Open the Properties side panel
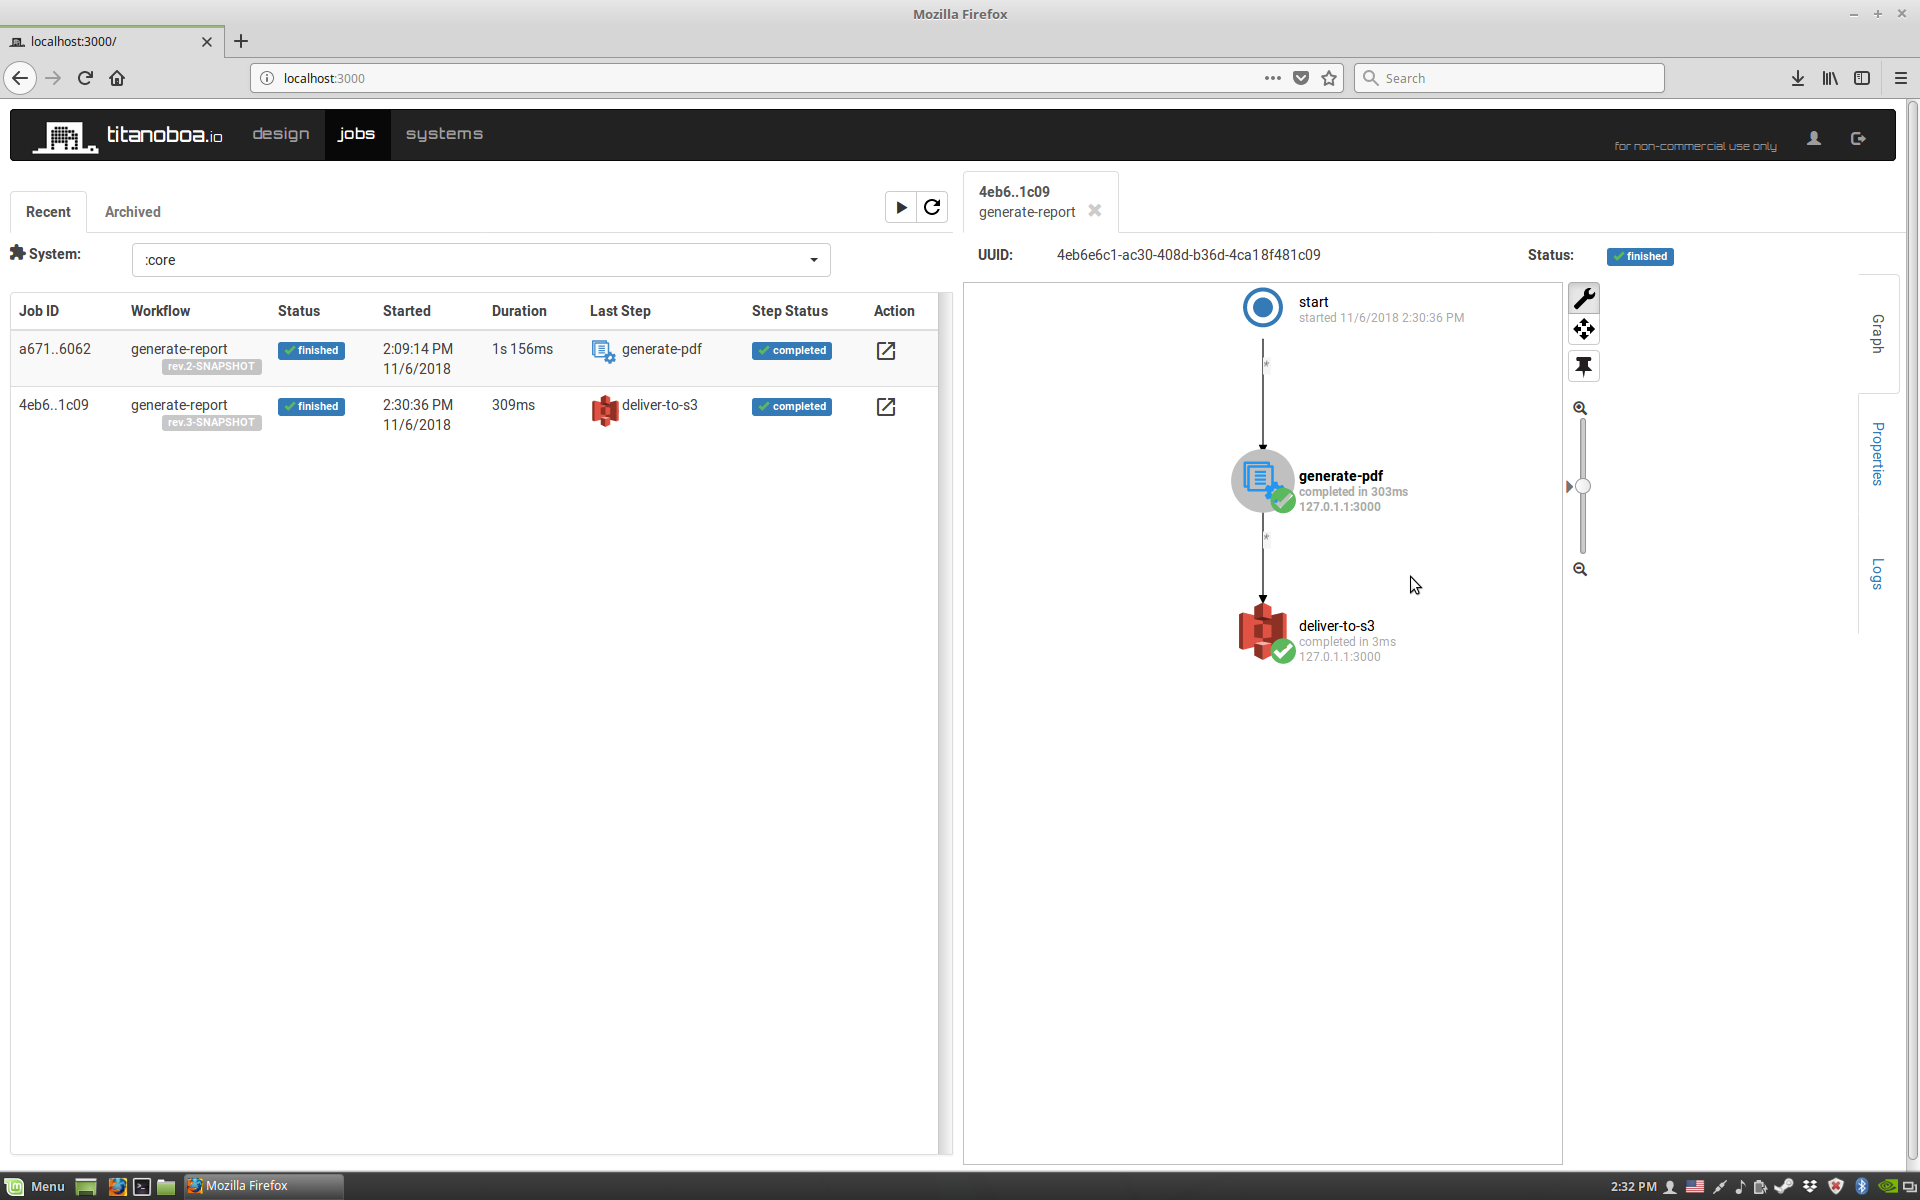Image resolution: width=1920 pixels, height=1200 pixels. 1877,454
